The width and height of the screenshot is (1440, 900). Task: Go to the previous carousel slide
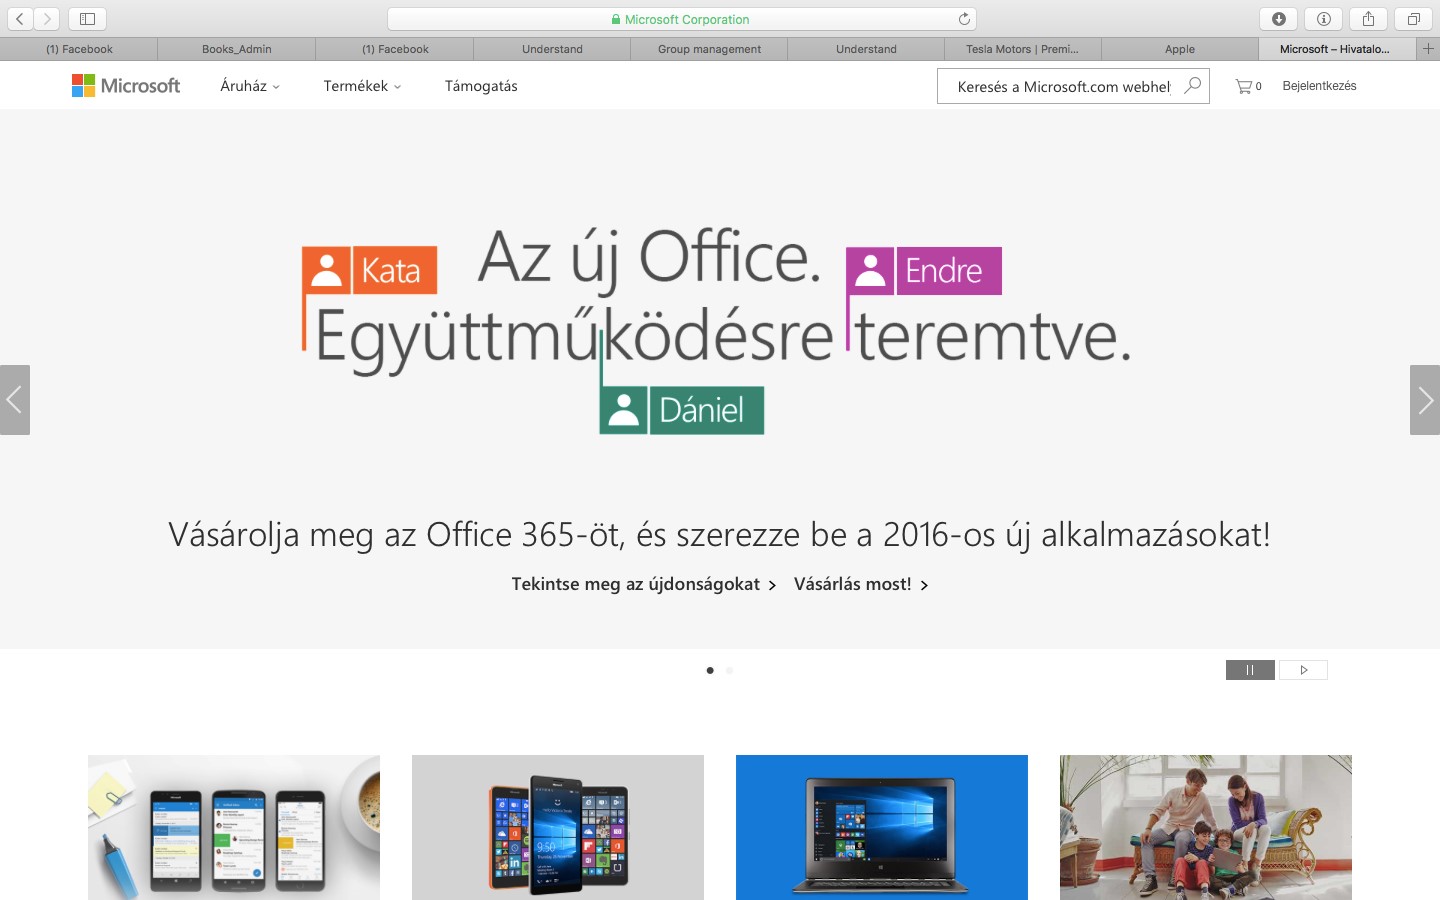15,400
